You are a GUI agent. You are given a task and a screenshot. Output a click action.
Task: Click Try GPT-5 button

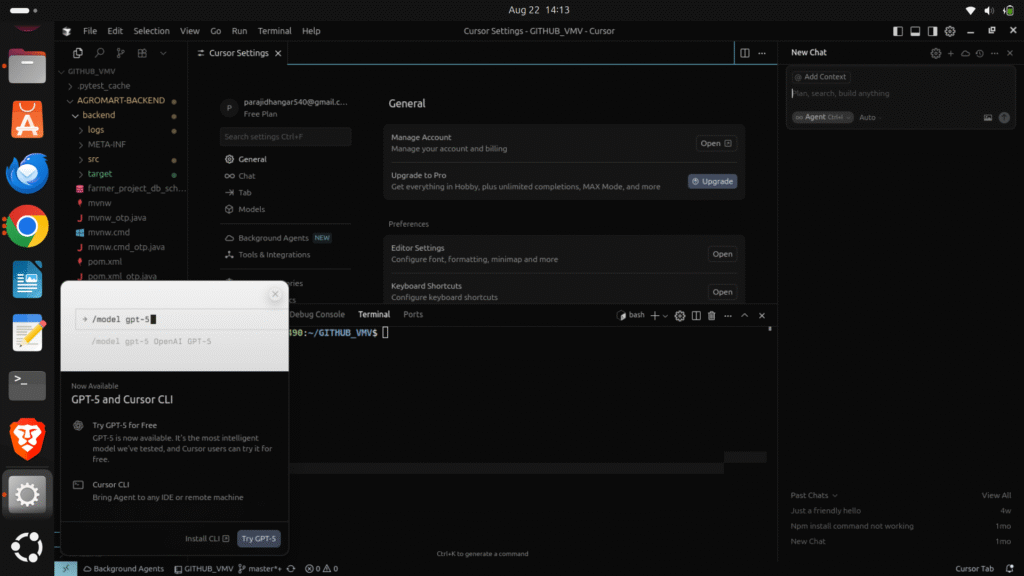pyautogui.click(x=259, y=539)
